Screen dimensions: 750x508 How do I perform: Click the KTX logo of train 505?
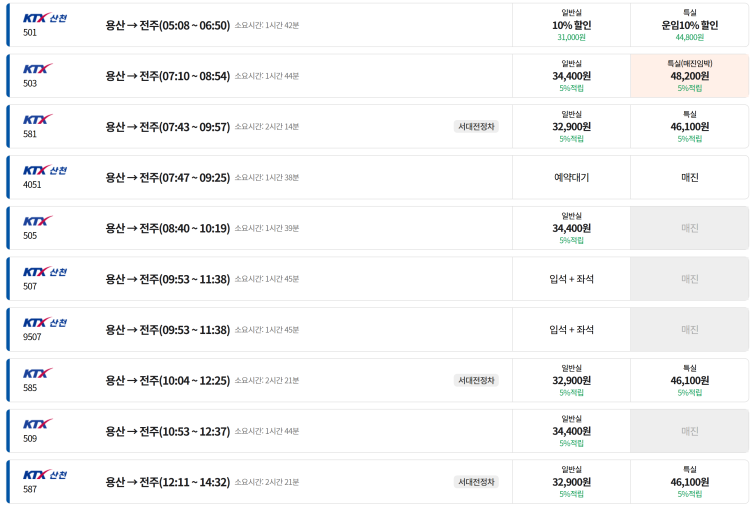[x=38, y=221]
